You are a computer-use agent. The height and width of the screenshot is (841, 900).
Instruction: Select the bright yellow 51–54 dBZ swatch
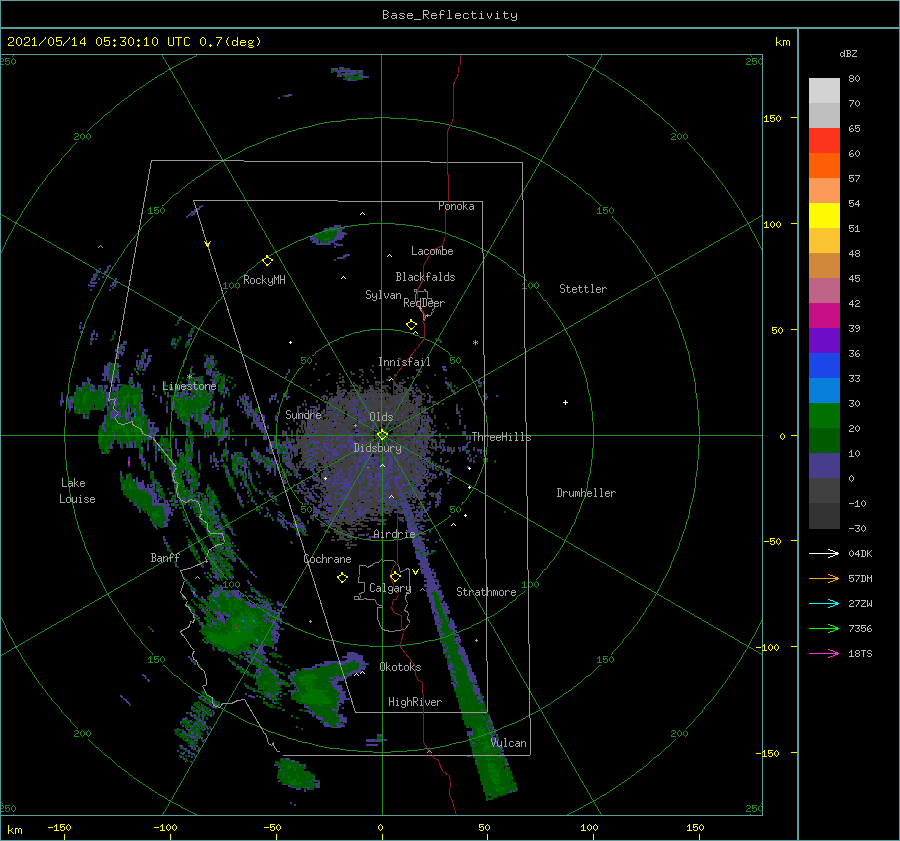[x=824, y=216]
